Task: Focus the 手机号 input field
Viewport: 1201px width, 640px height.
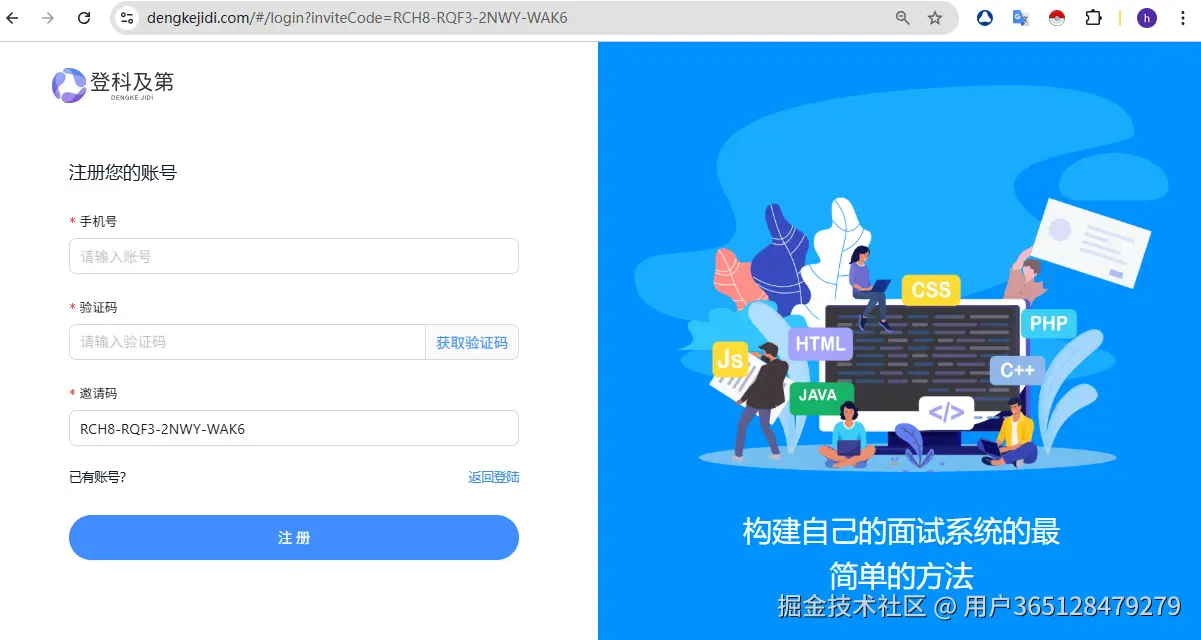Action: tap(294, 256)
